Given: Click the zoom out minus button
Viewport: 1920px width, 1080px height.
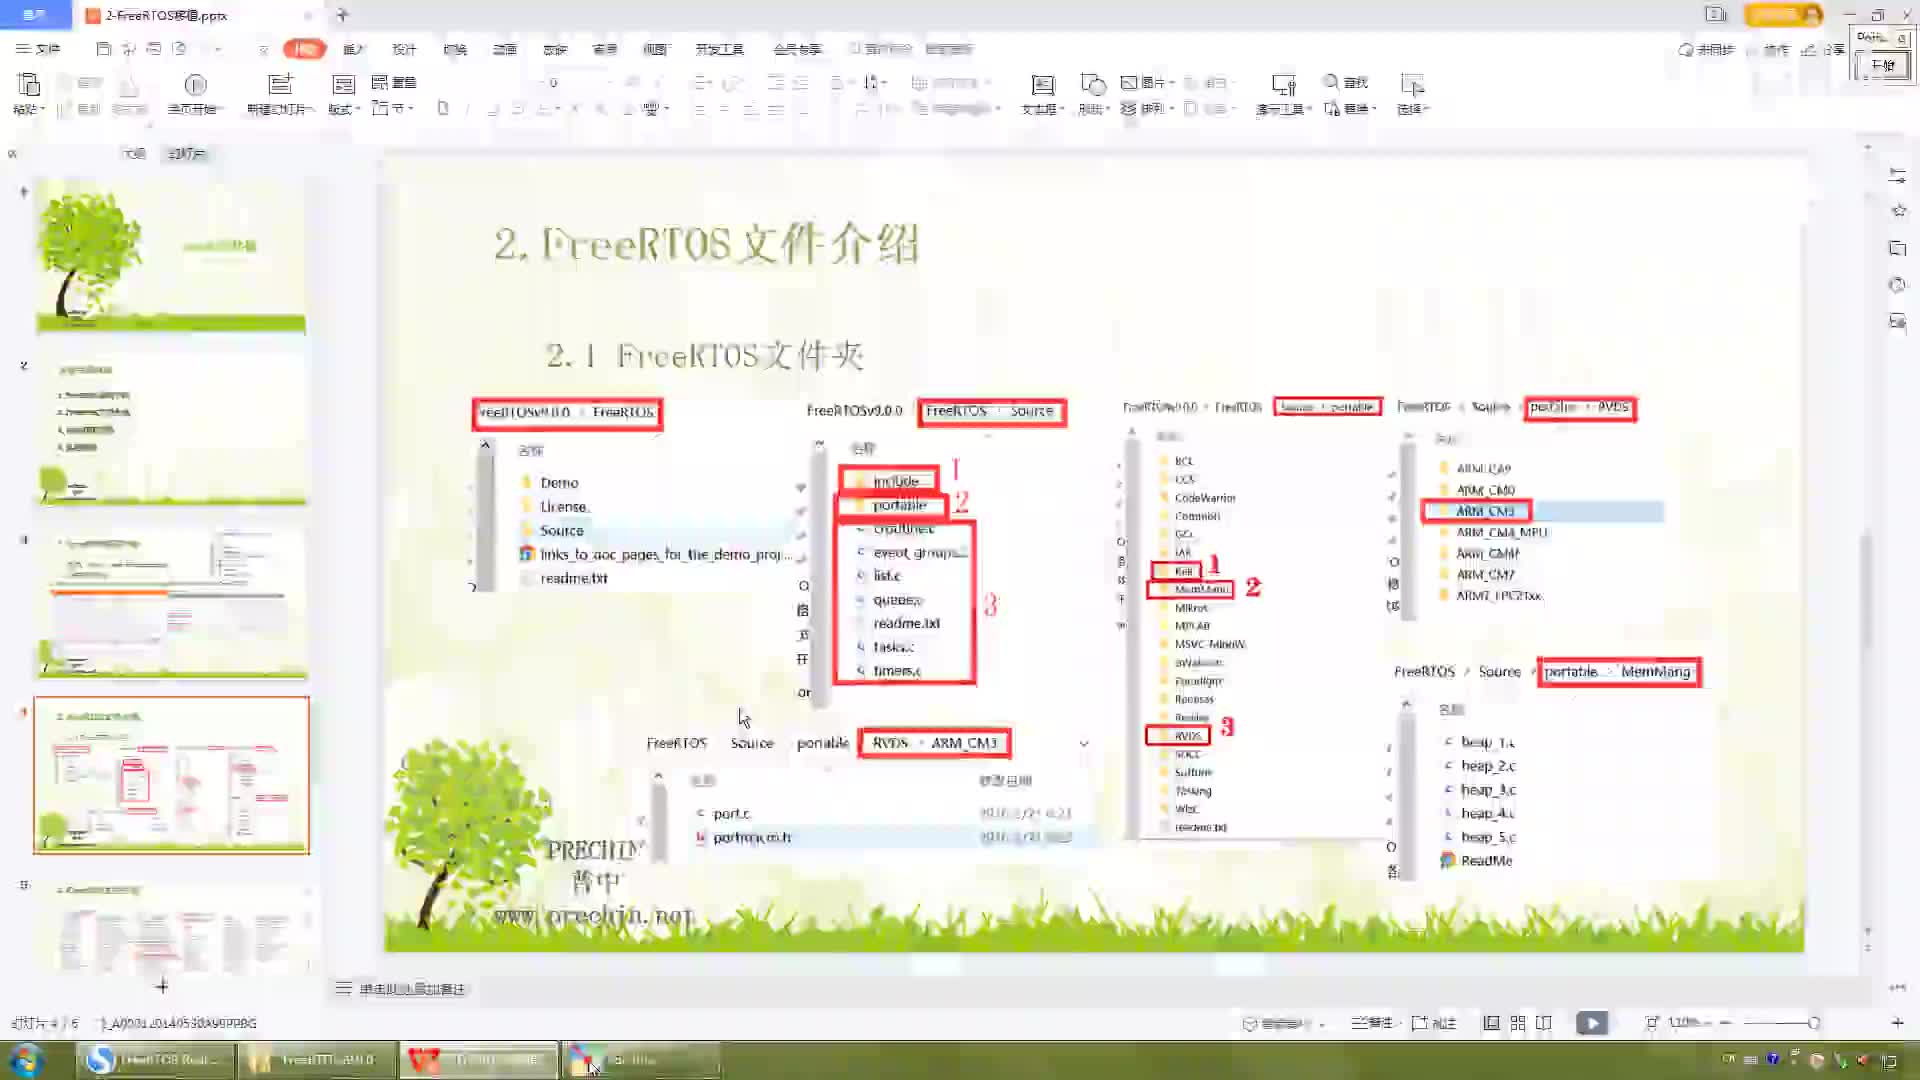Looking at the screenshot, I should tap(1727, 1022).
